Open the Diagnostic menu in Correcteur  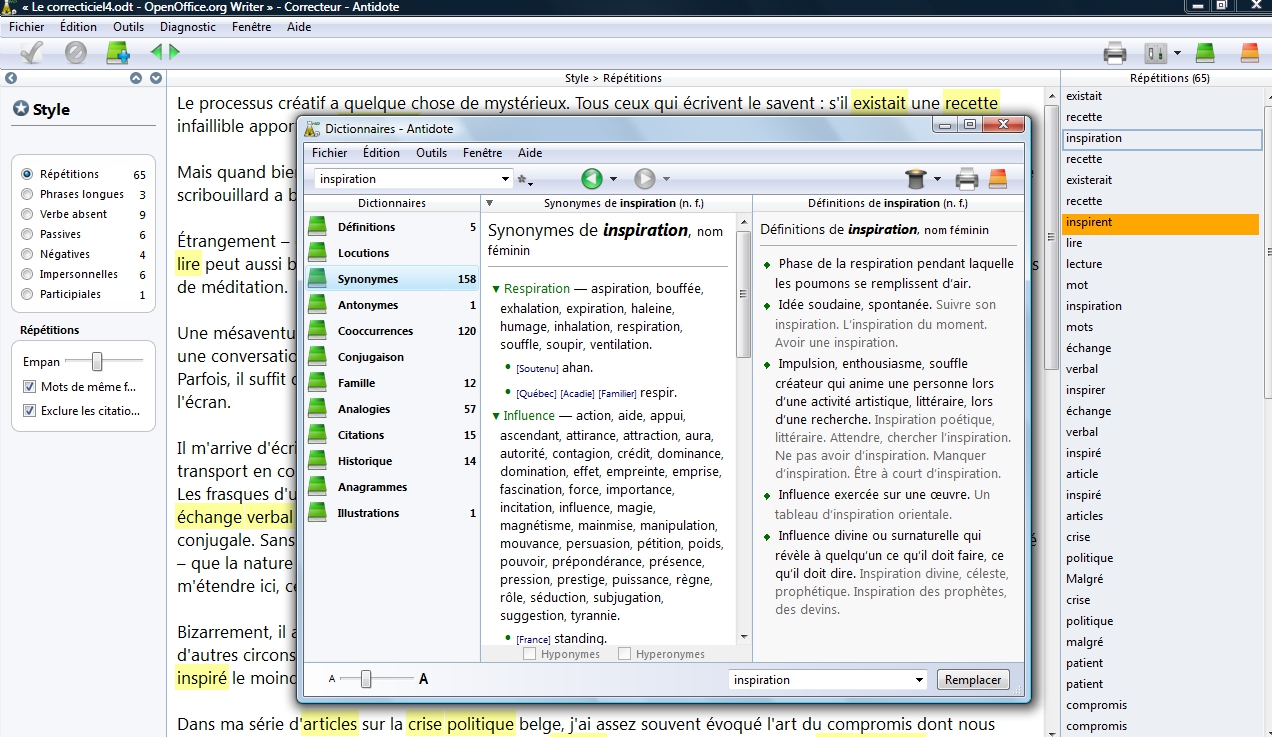pyautogui.click(x=188, y=27)
